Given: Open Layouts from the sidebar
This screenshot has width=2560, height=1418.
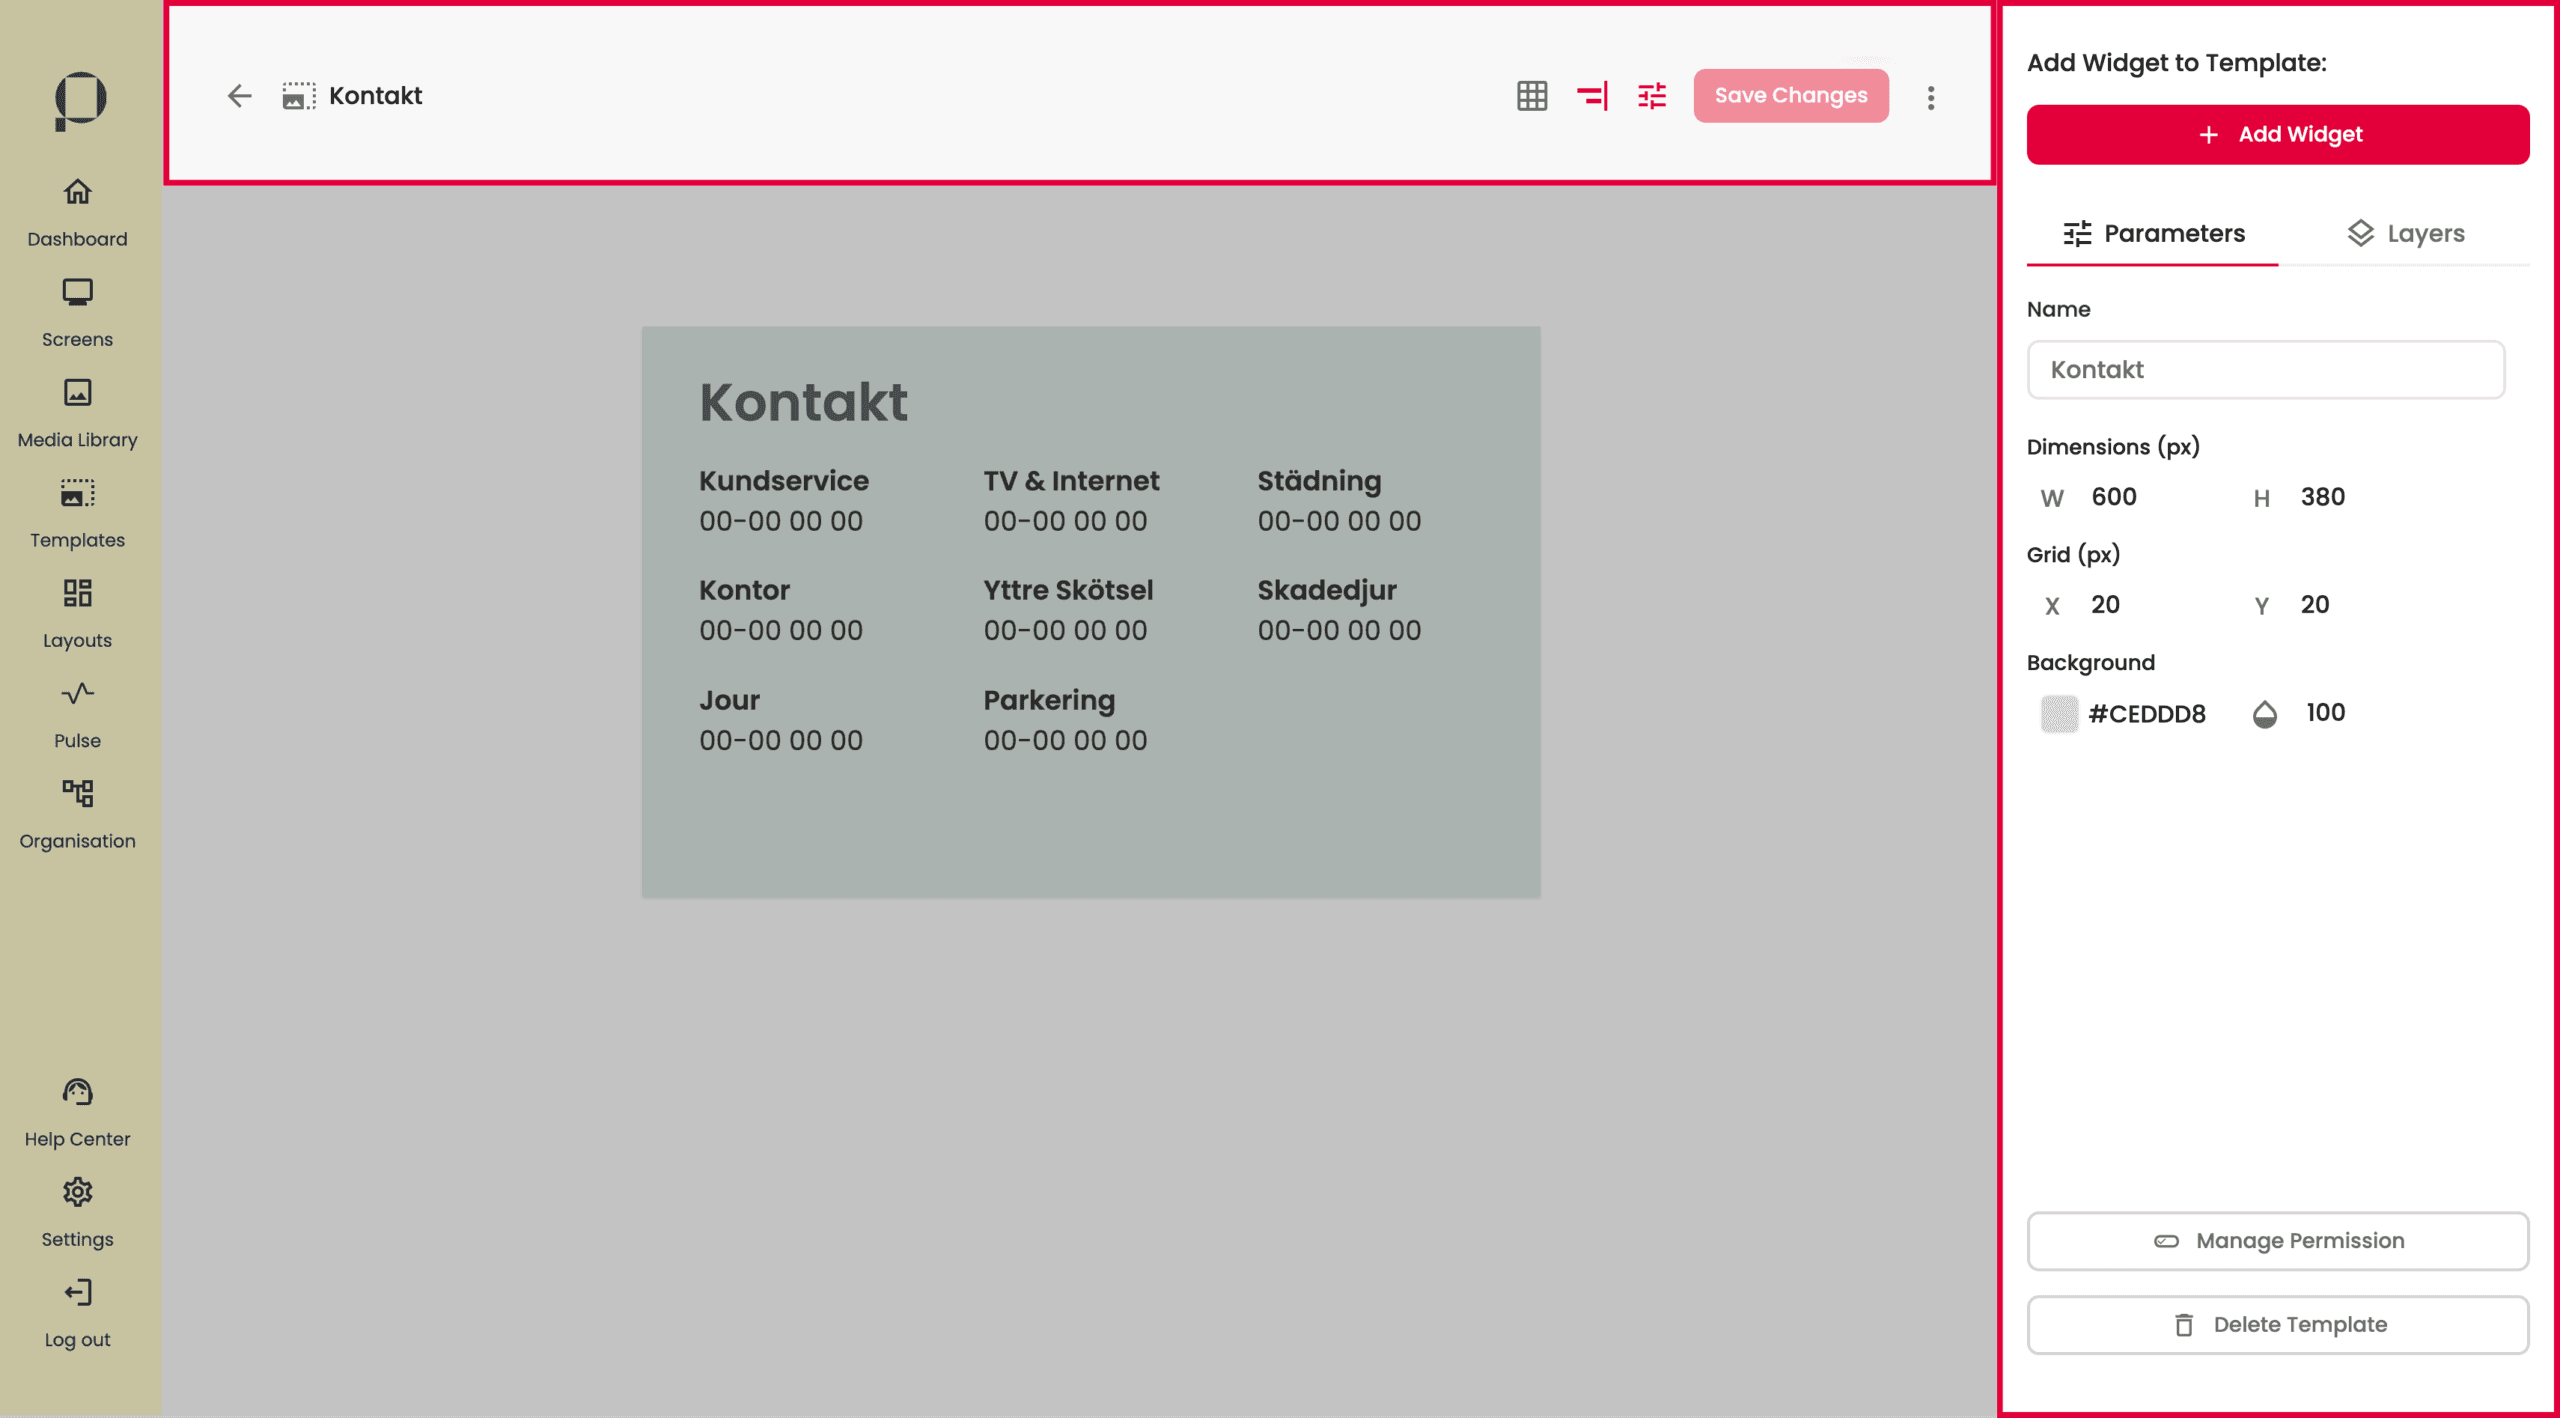Looking at the screenshot, I should click(x=77, y=613).
